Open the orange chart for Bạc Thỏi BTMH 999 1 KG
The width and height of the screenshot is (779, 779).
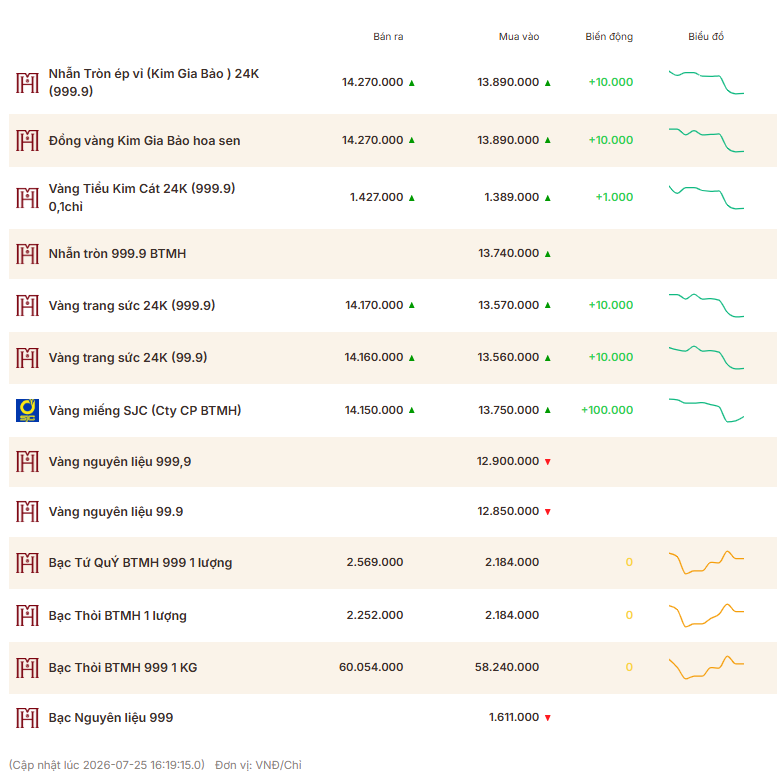pyautogui.click(x=706, y=667)
